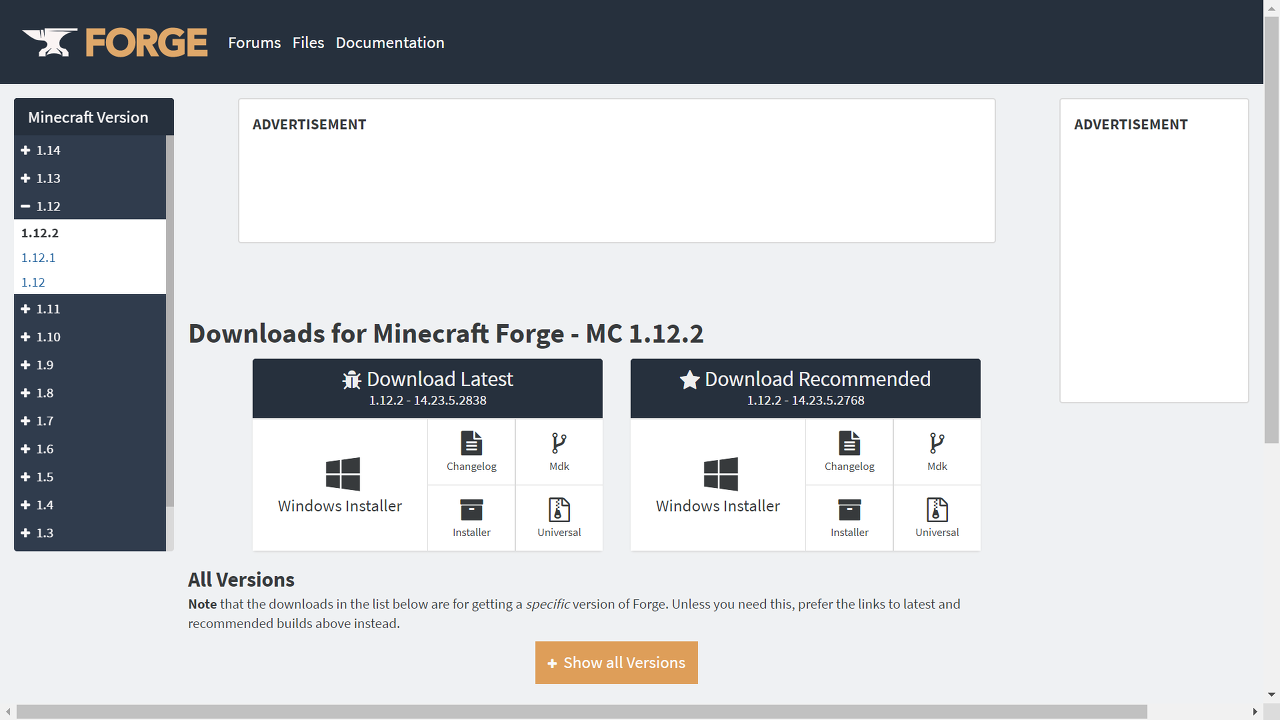Click Windows icon under Download Recommended
This screenshot has width=1280, height=720.
[x=721, y=474]
